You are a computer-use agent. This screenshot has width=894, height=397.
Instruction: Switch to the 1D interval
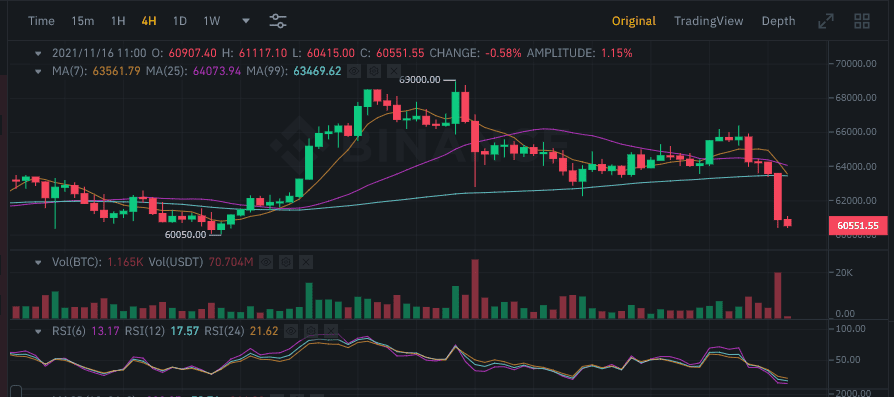pos(180,21)
